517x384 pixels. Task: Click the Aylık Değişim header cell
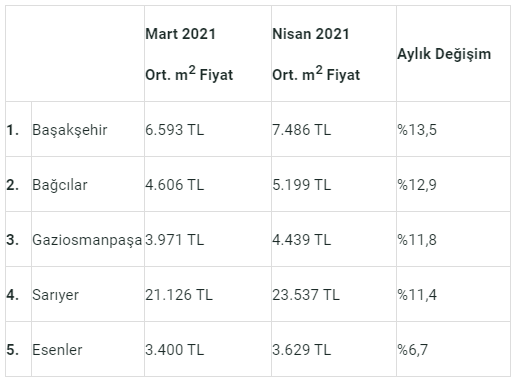tap(453, 54)
